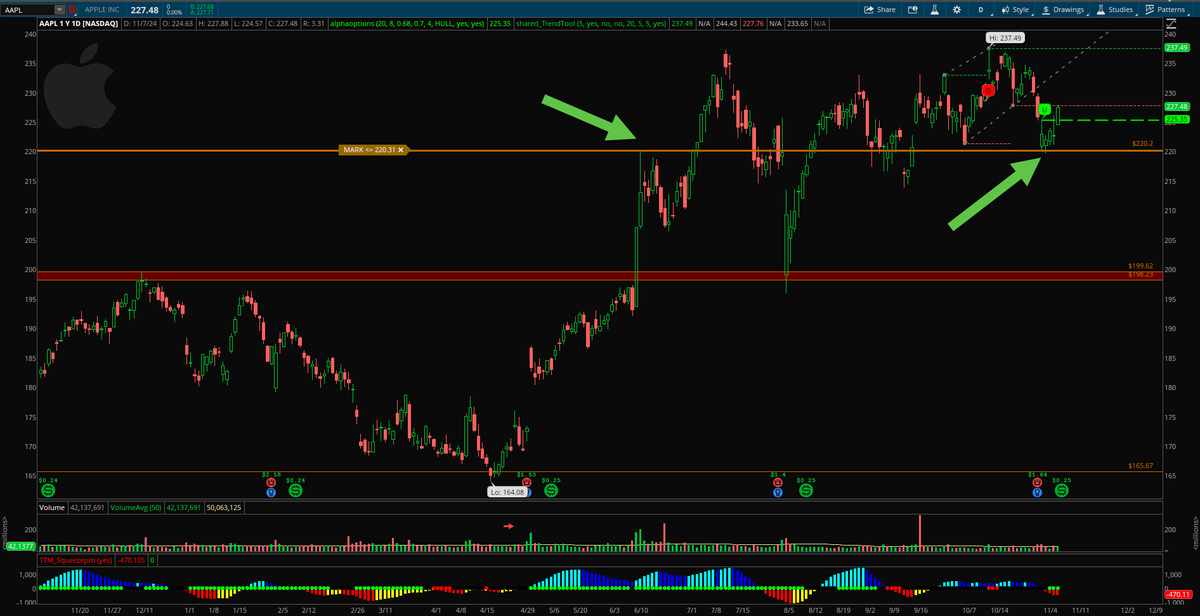The width and height of the screenshot is (1200, 616).
Task: Click the 227.48 last price in the top bar
Action: [145, 10]
